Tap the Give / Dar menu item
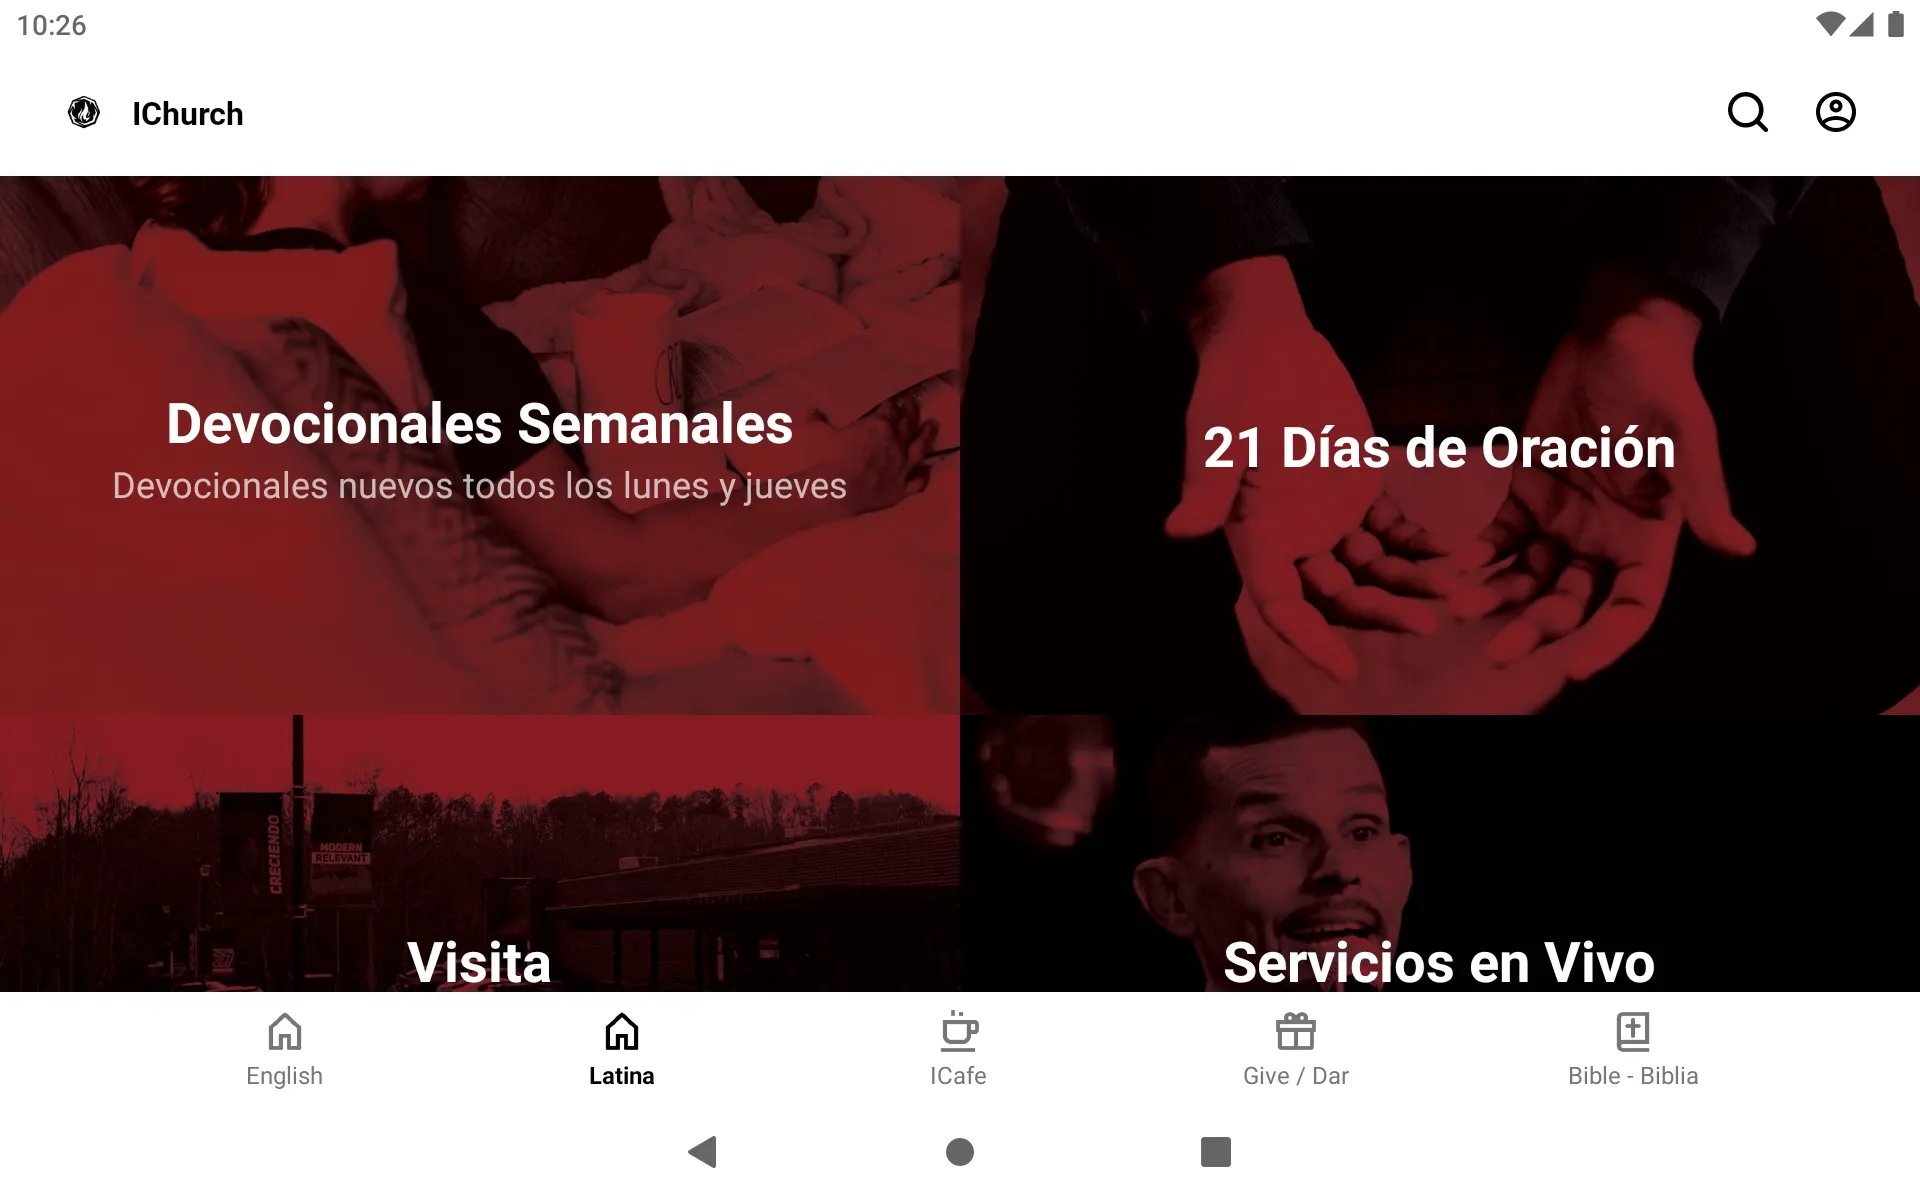Screen dimensions: 1920x1200 (x=1297, y=1047)
